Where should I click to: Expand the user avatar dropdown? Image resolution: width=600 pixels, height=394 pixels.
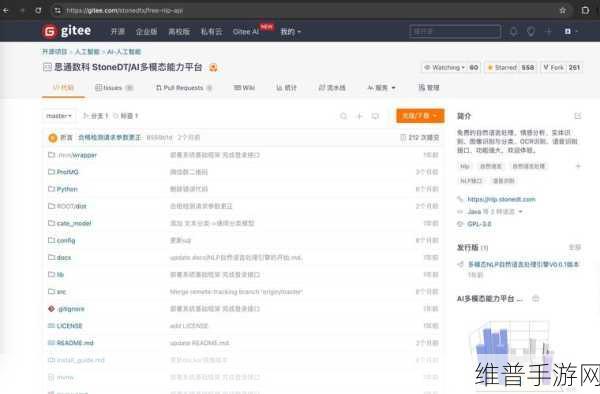(571, 32)
